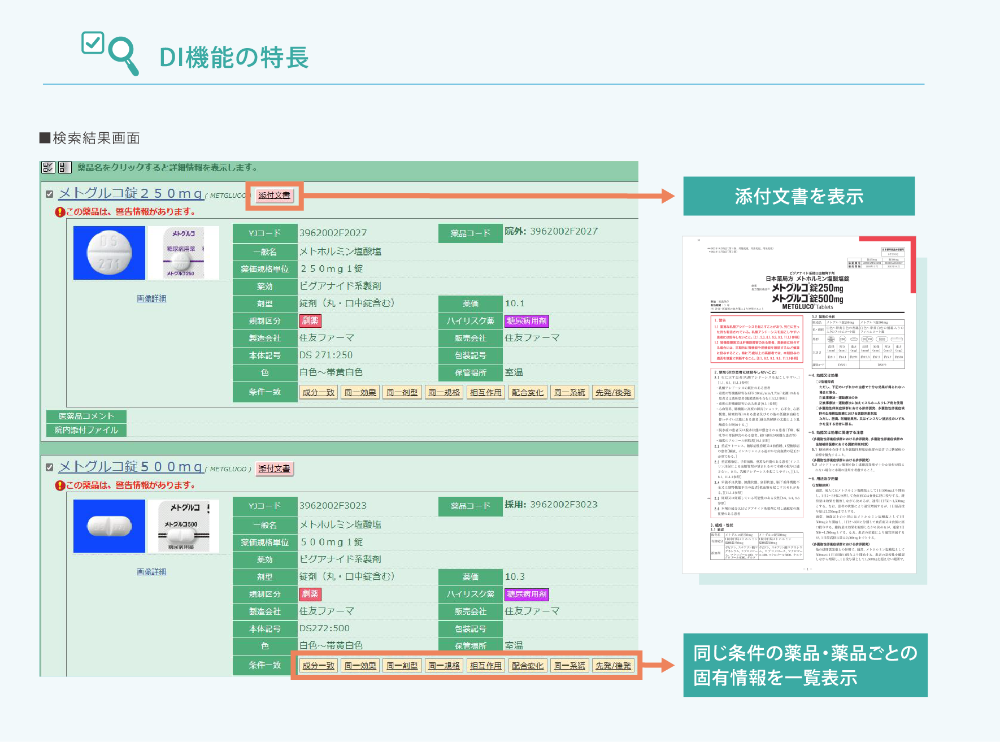
Task: Click the purple 糖尿病用剤 tag for 250mg
Action: point(527,321)
